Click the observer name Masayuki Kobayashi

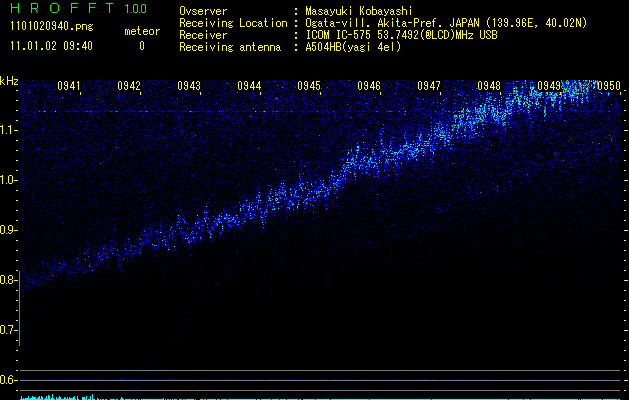[359, 11]
